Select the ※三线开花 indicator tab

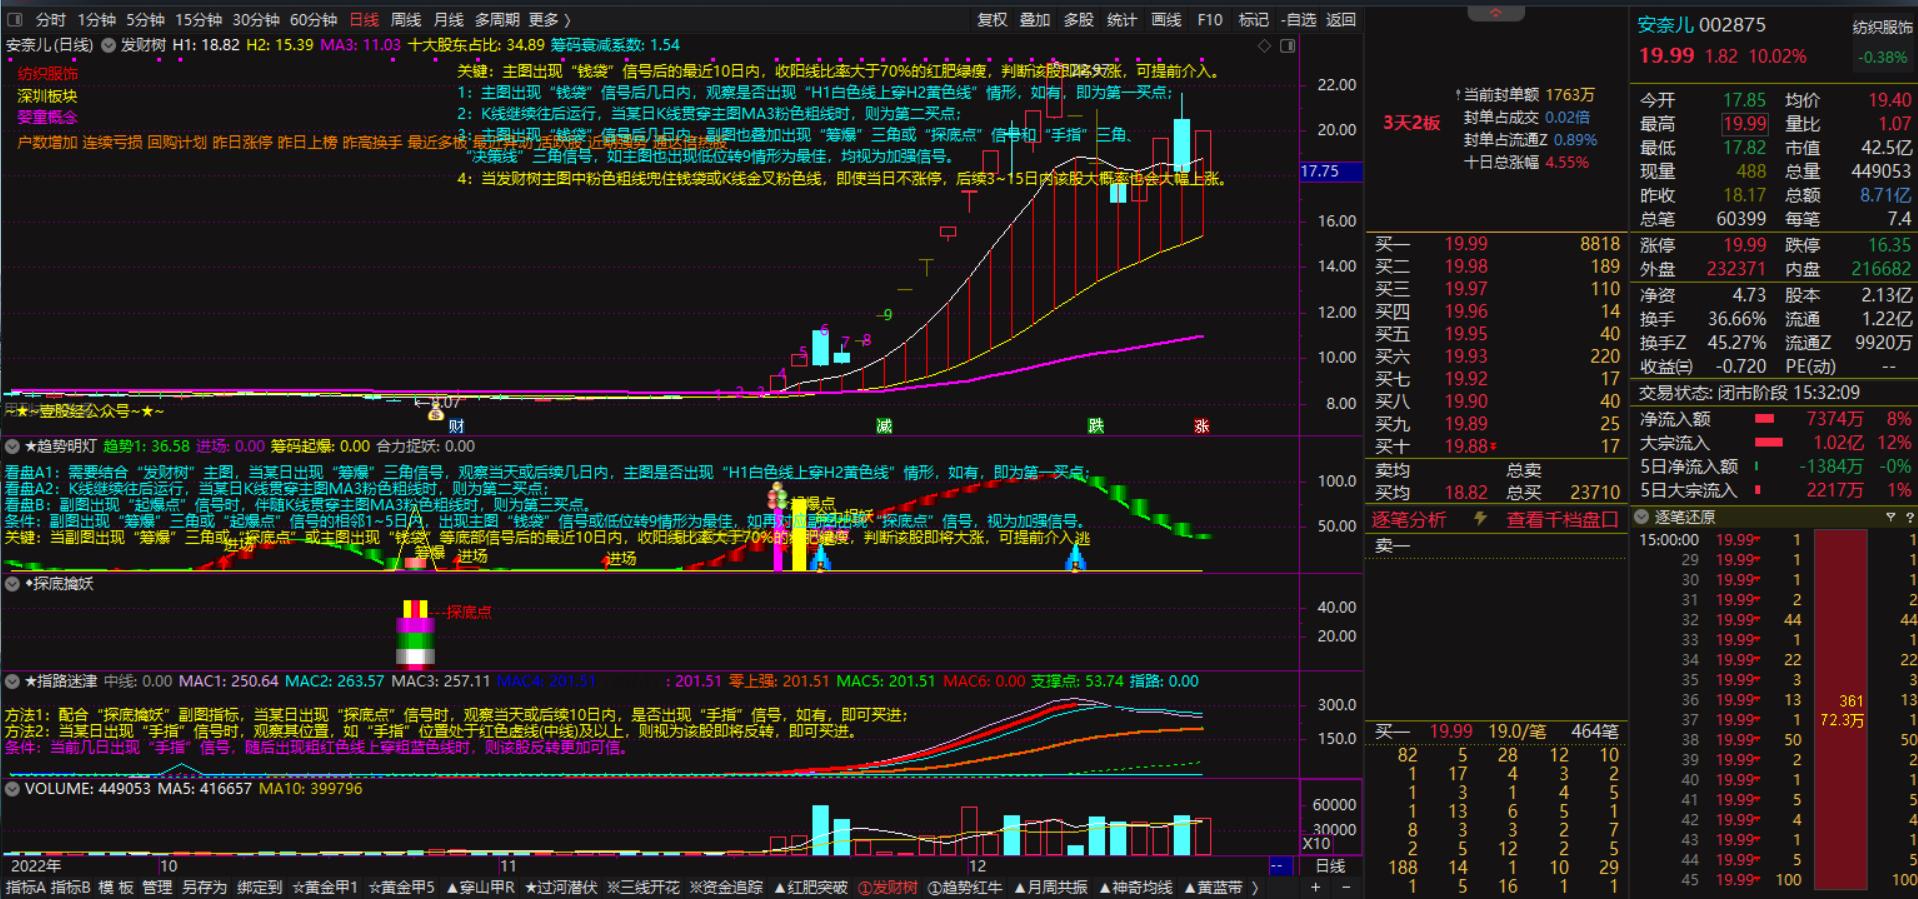pos(643,887)
